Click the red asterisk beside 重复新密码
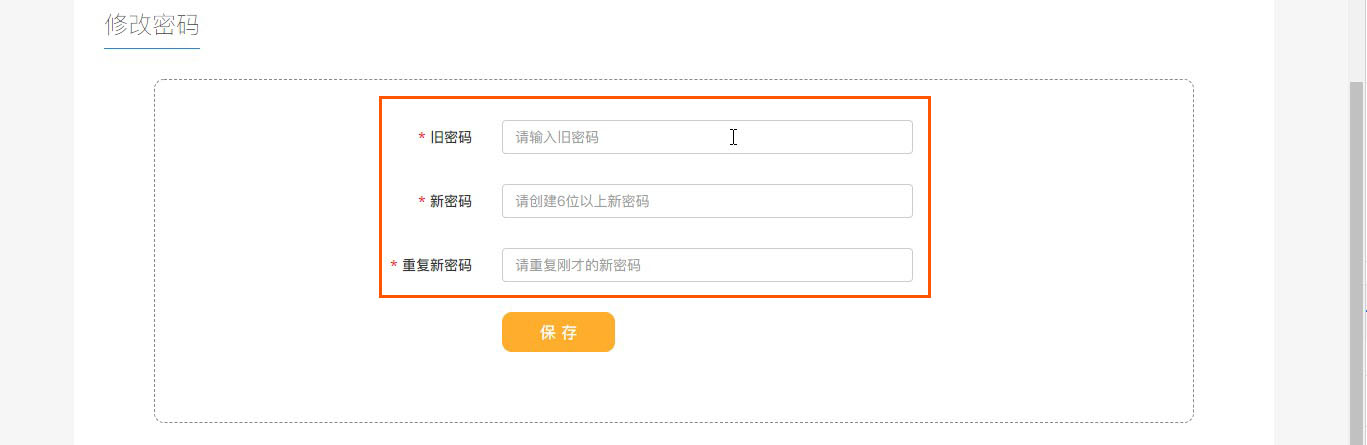 click(394, 266)
